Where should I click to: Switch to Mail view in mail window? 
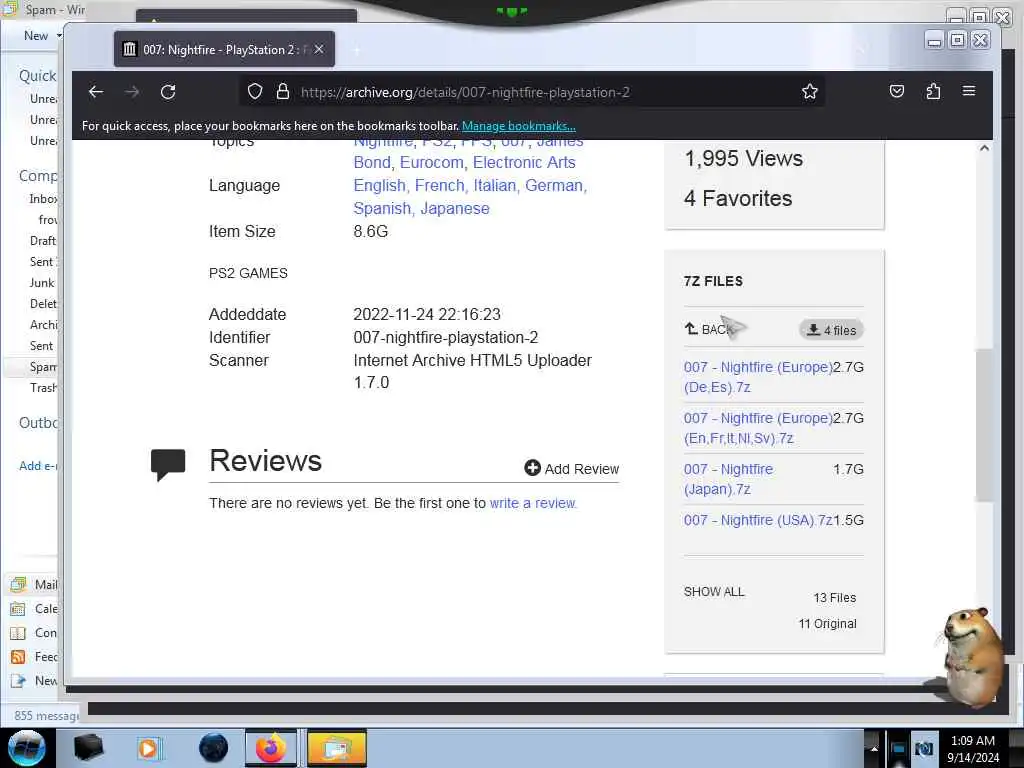(34, 584)
